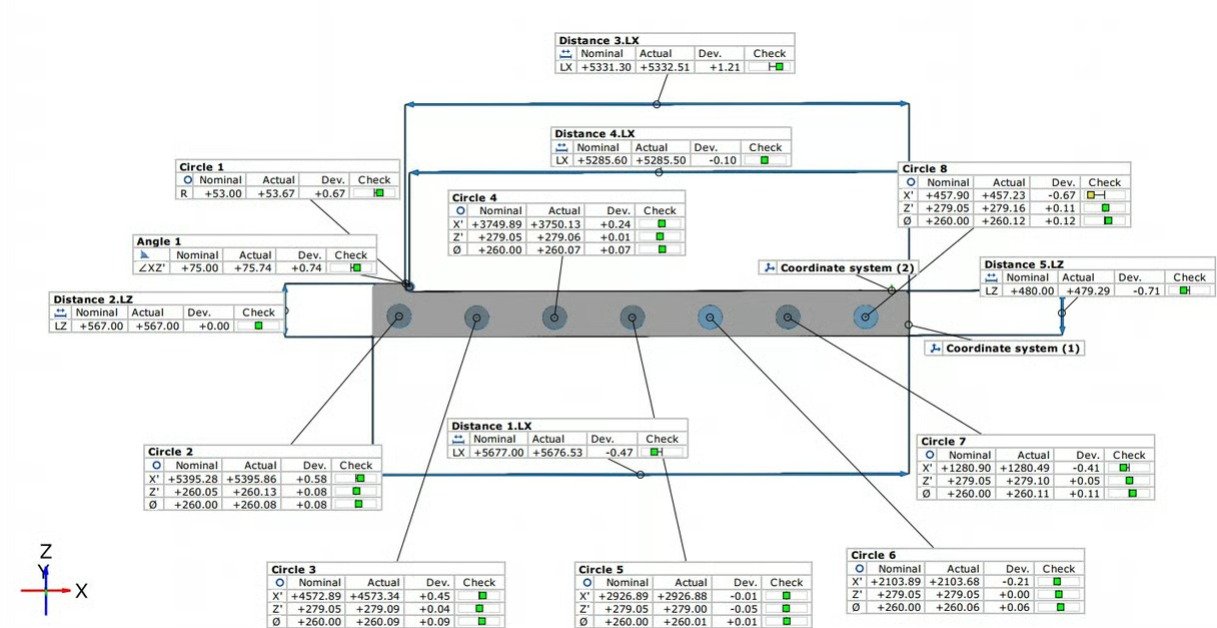Click the green check bar in Distance 2.LZ
The width and height of the screenshot is (1217, 628).
point(258,326)
